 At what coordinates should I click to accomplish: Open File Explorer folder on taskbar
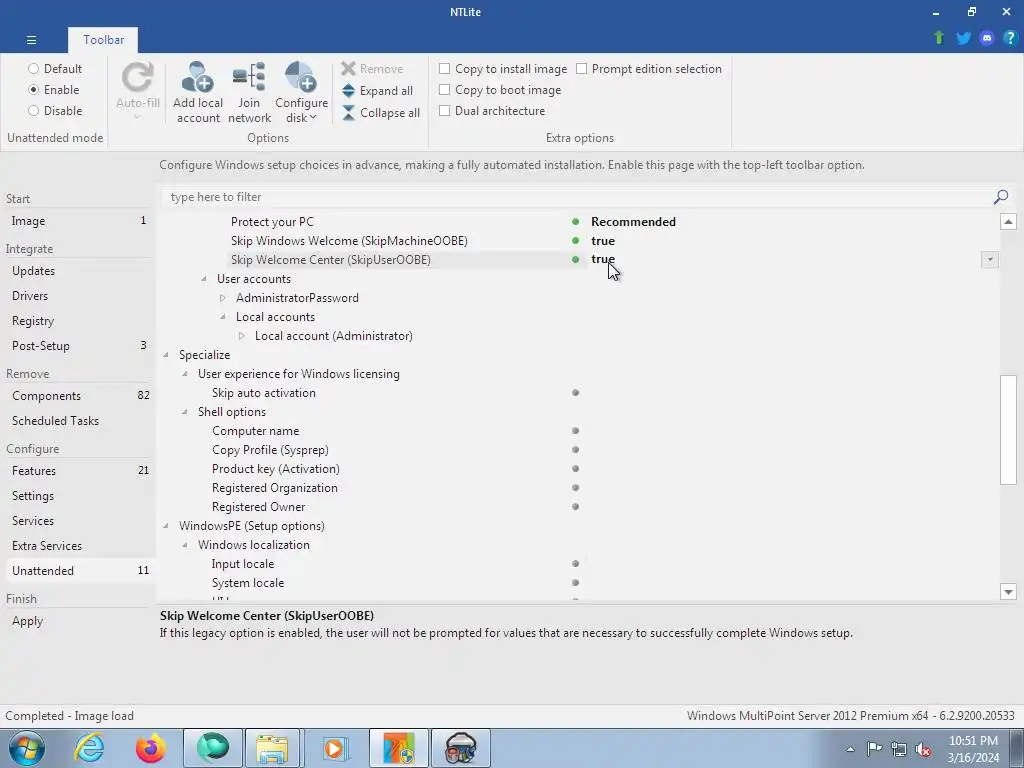click(x=272, y=748)
